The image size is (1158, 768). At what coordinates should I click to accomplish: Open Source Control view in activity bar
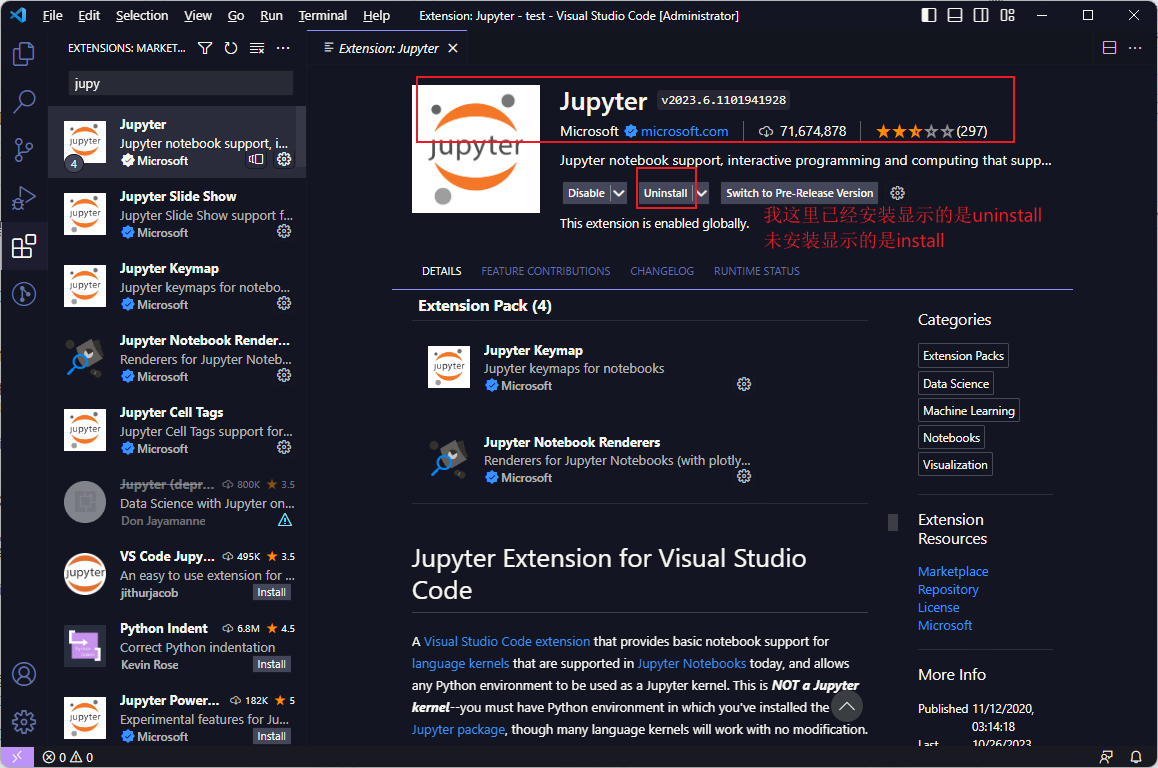(x=24, y=150)
